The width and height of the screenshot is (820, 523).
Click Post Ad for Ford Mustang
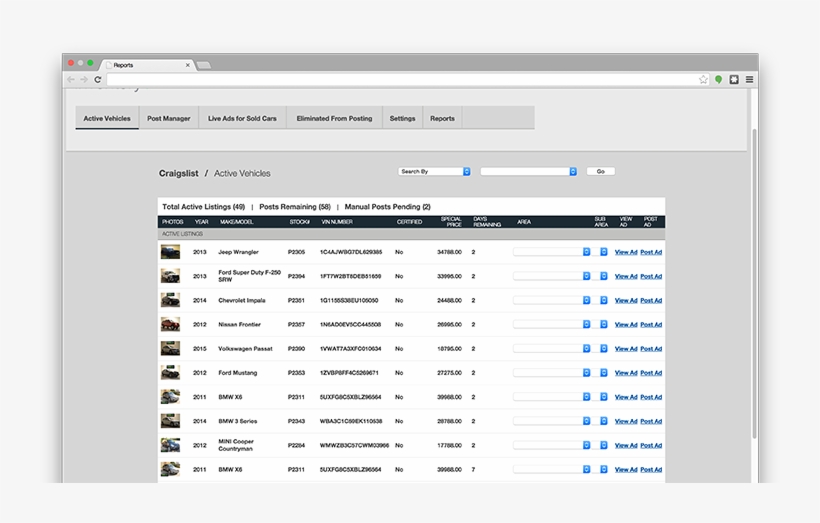click(651, 373)
